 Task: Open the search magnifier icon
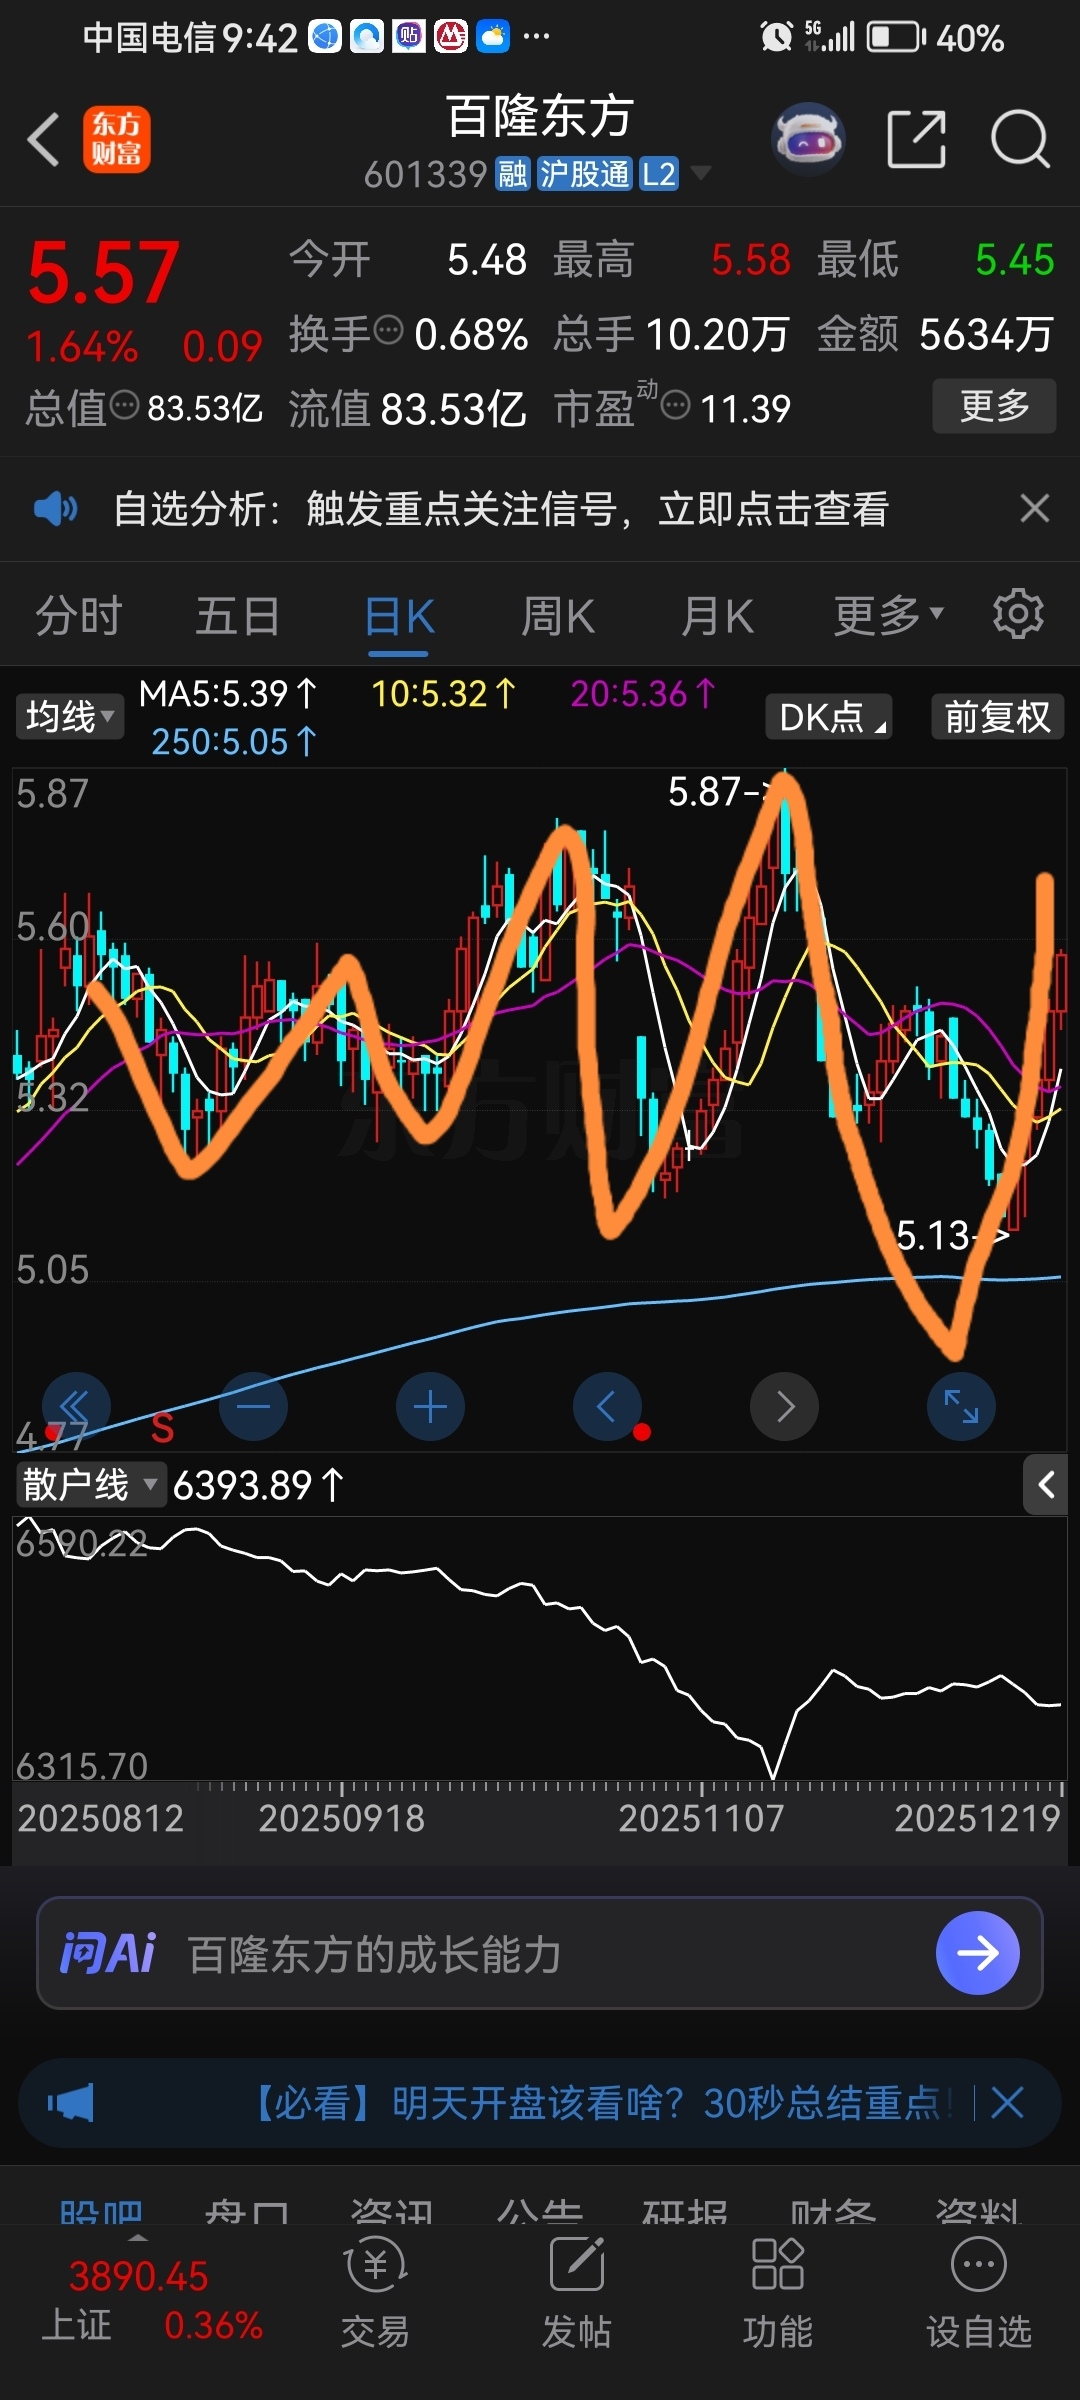pos(1020,139)
